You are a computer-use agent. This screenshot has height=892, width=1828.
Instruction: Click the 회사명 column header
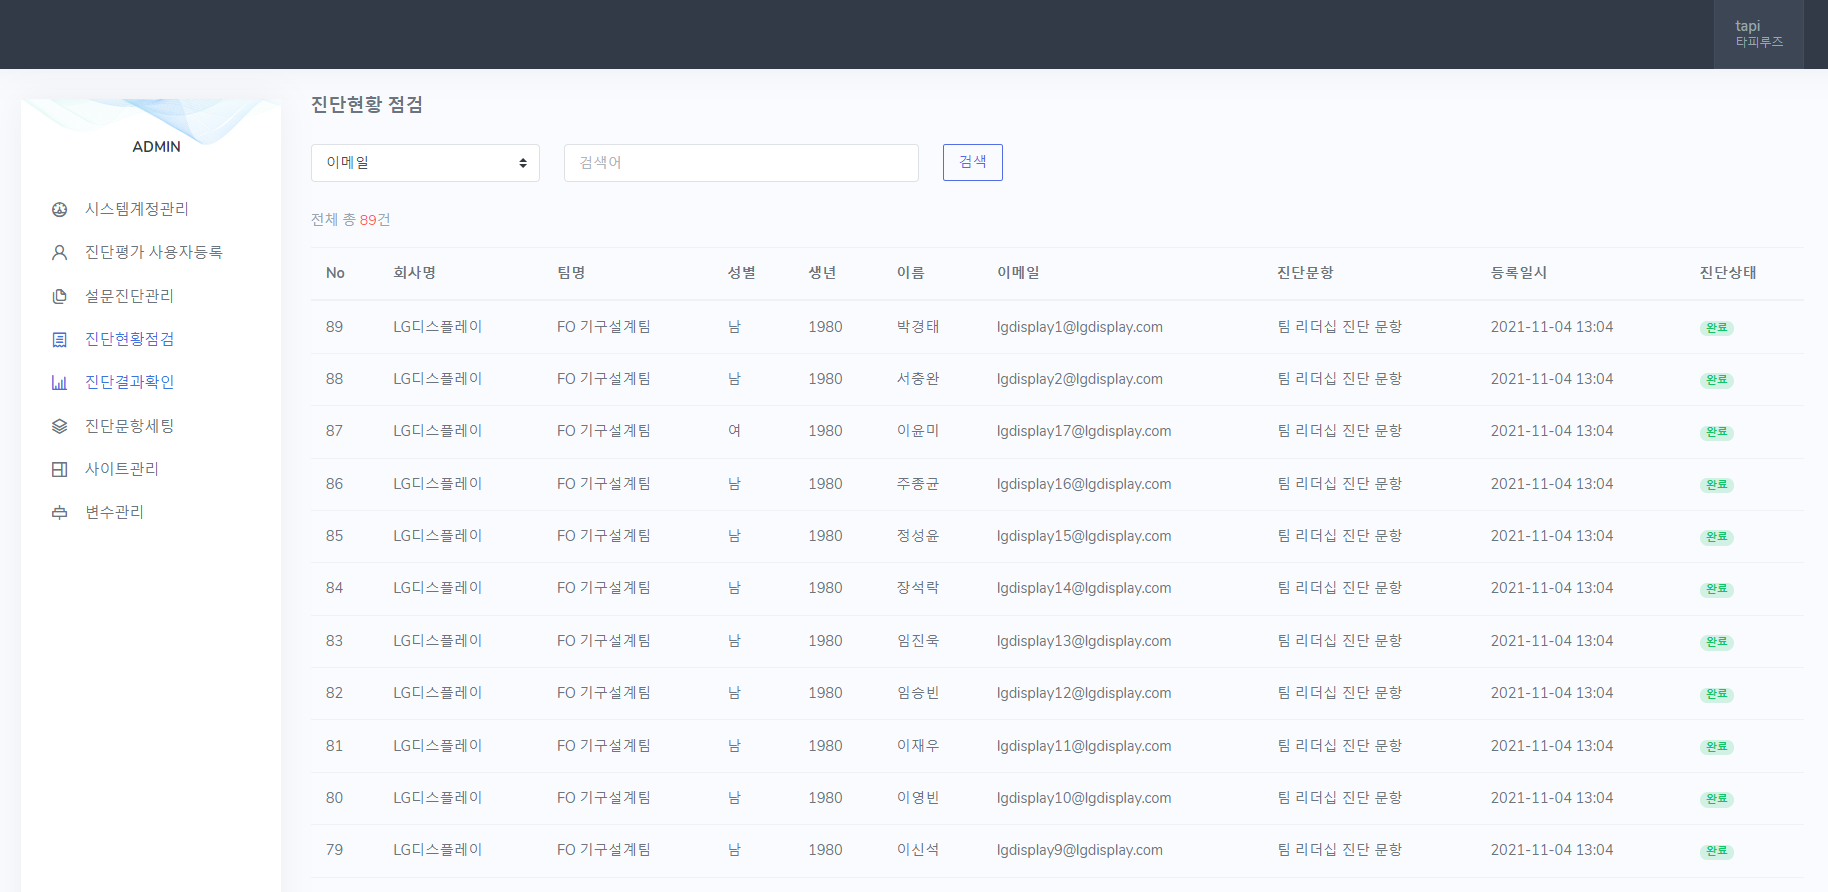(x=414, y=273)
